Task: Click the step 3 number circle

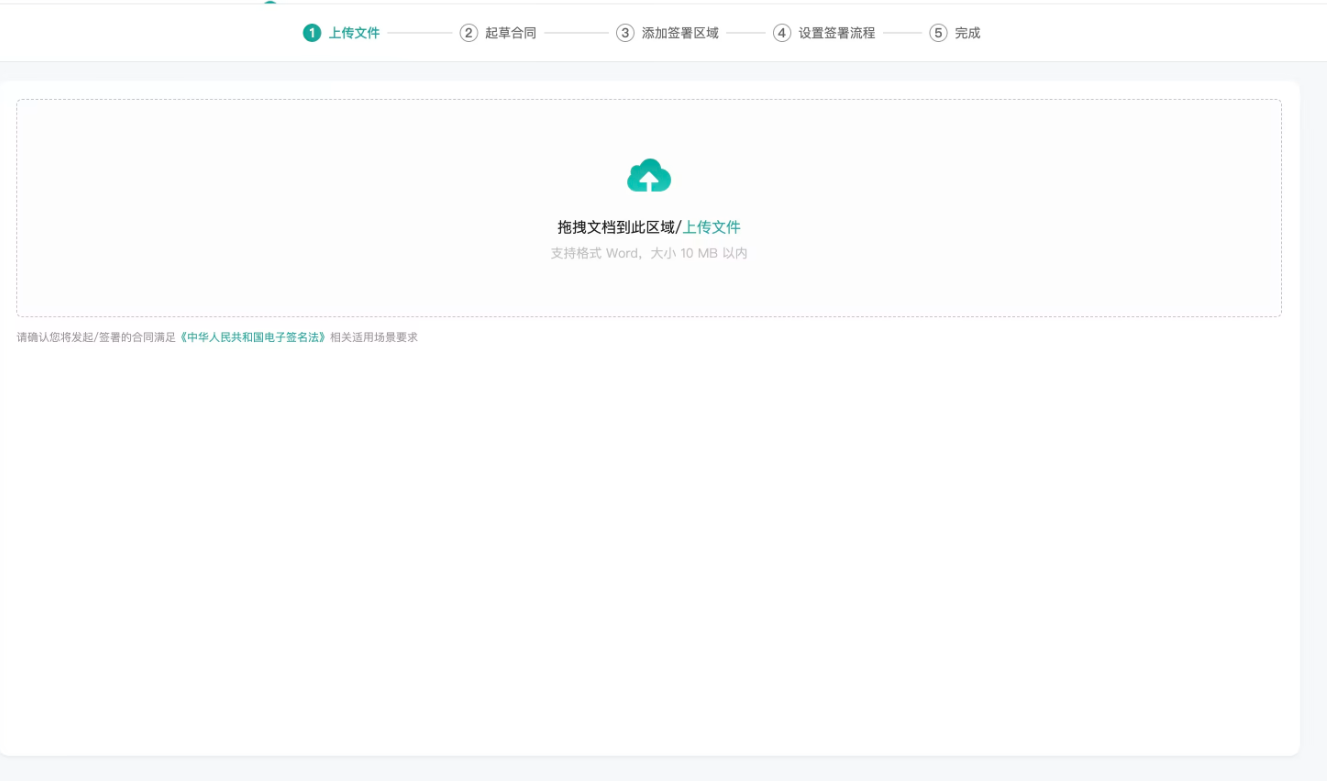Action: tap(625, 33)
